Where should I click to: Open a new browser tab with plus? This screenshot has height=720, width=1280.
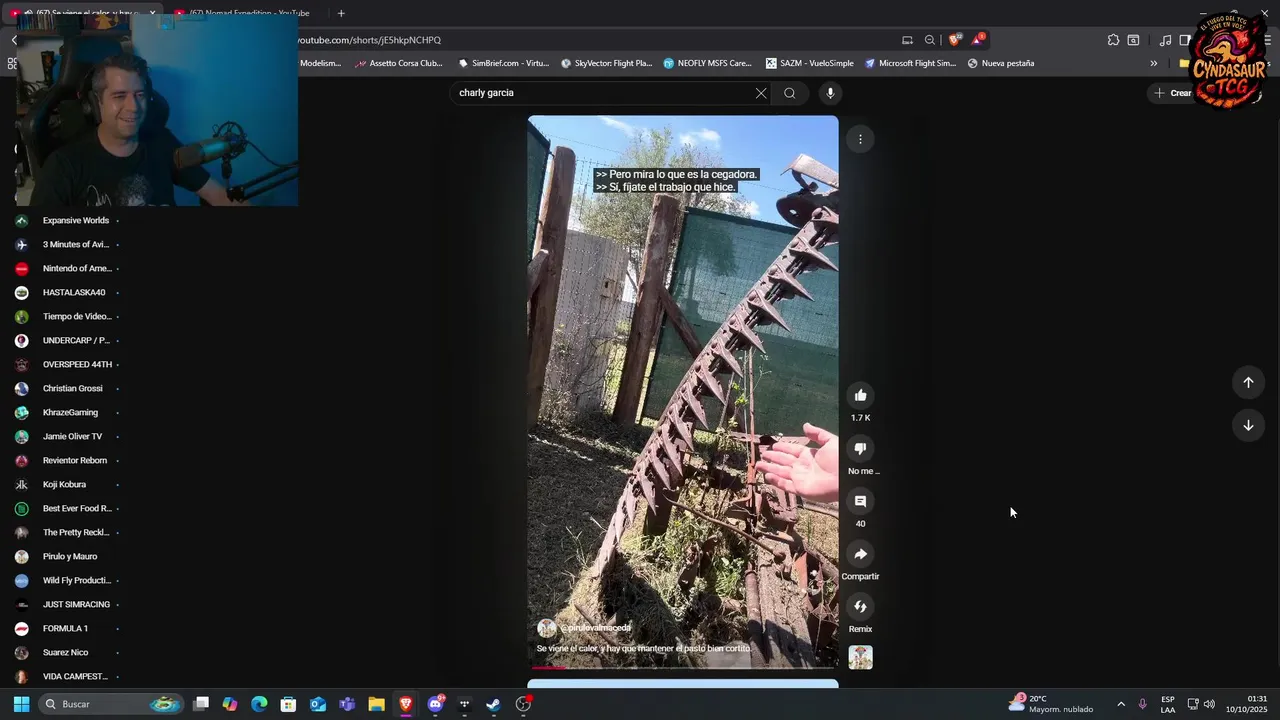click(341, 13)
